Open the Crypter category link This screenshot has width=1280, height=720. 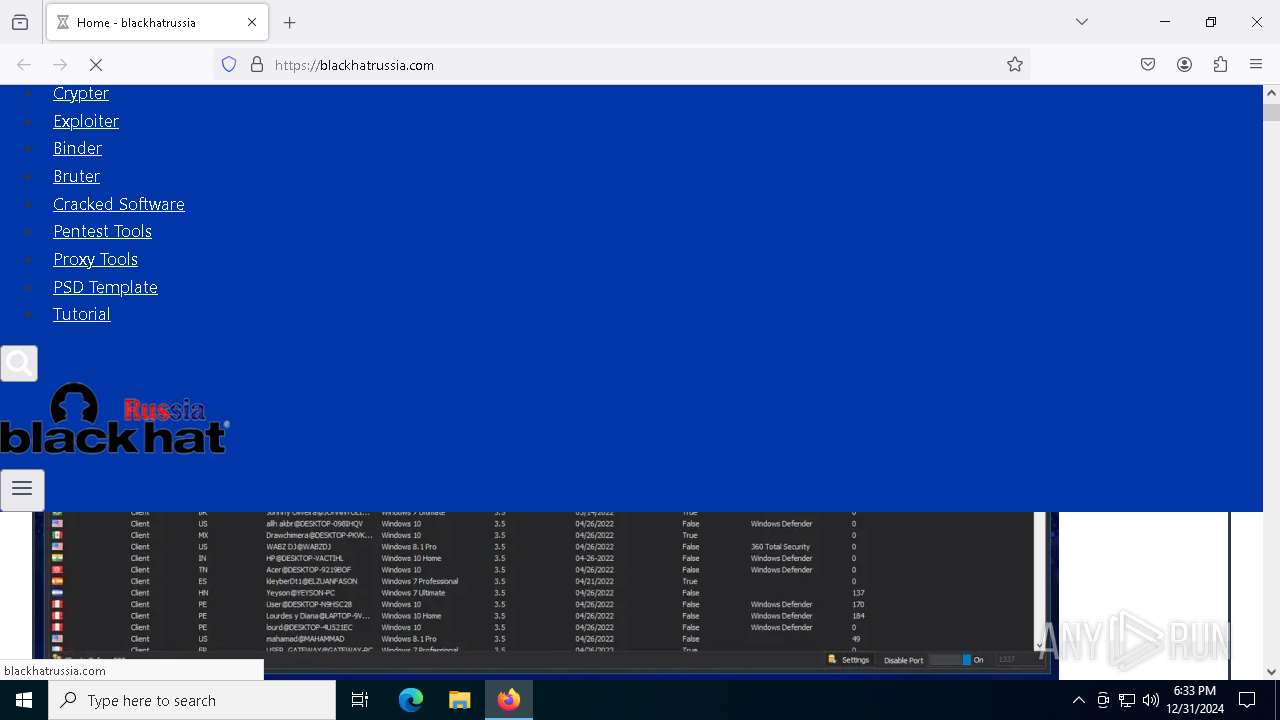[81, 93]
